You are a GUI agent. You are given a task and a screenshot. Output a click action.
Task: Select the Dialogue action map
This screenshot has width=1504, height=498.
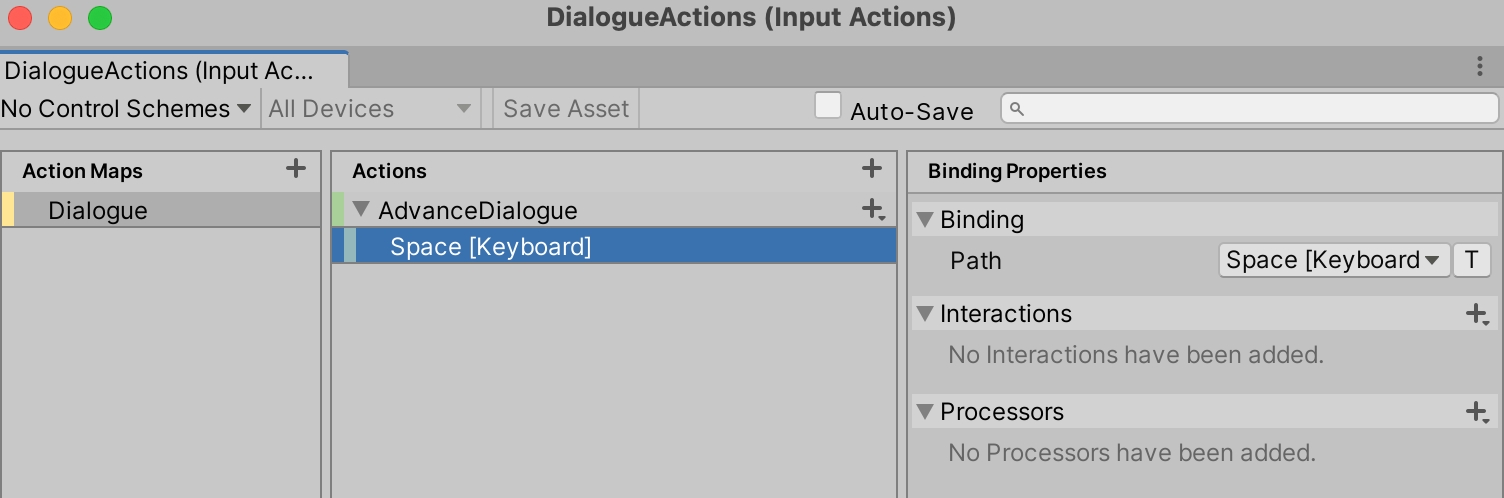[x=98, y=211]
